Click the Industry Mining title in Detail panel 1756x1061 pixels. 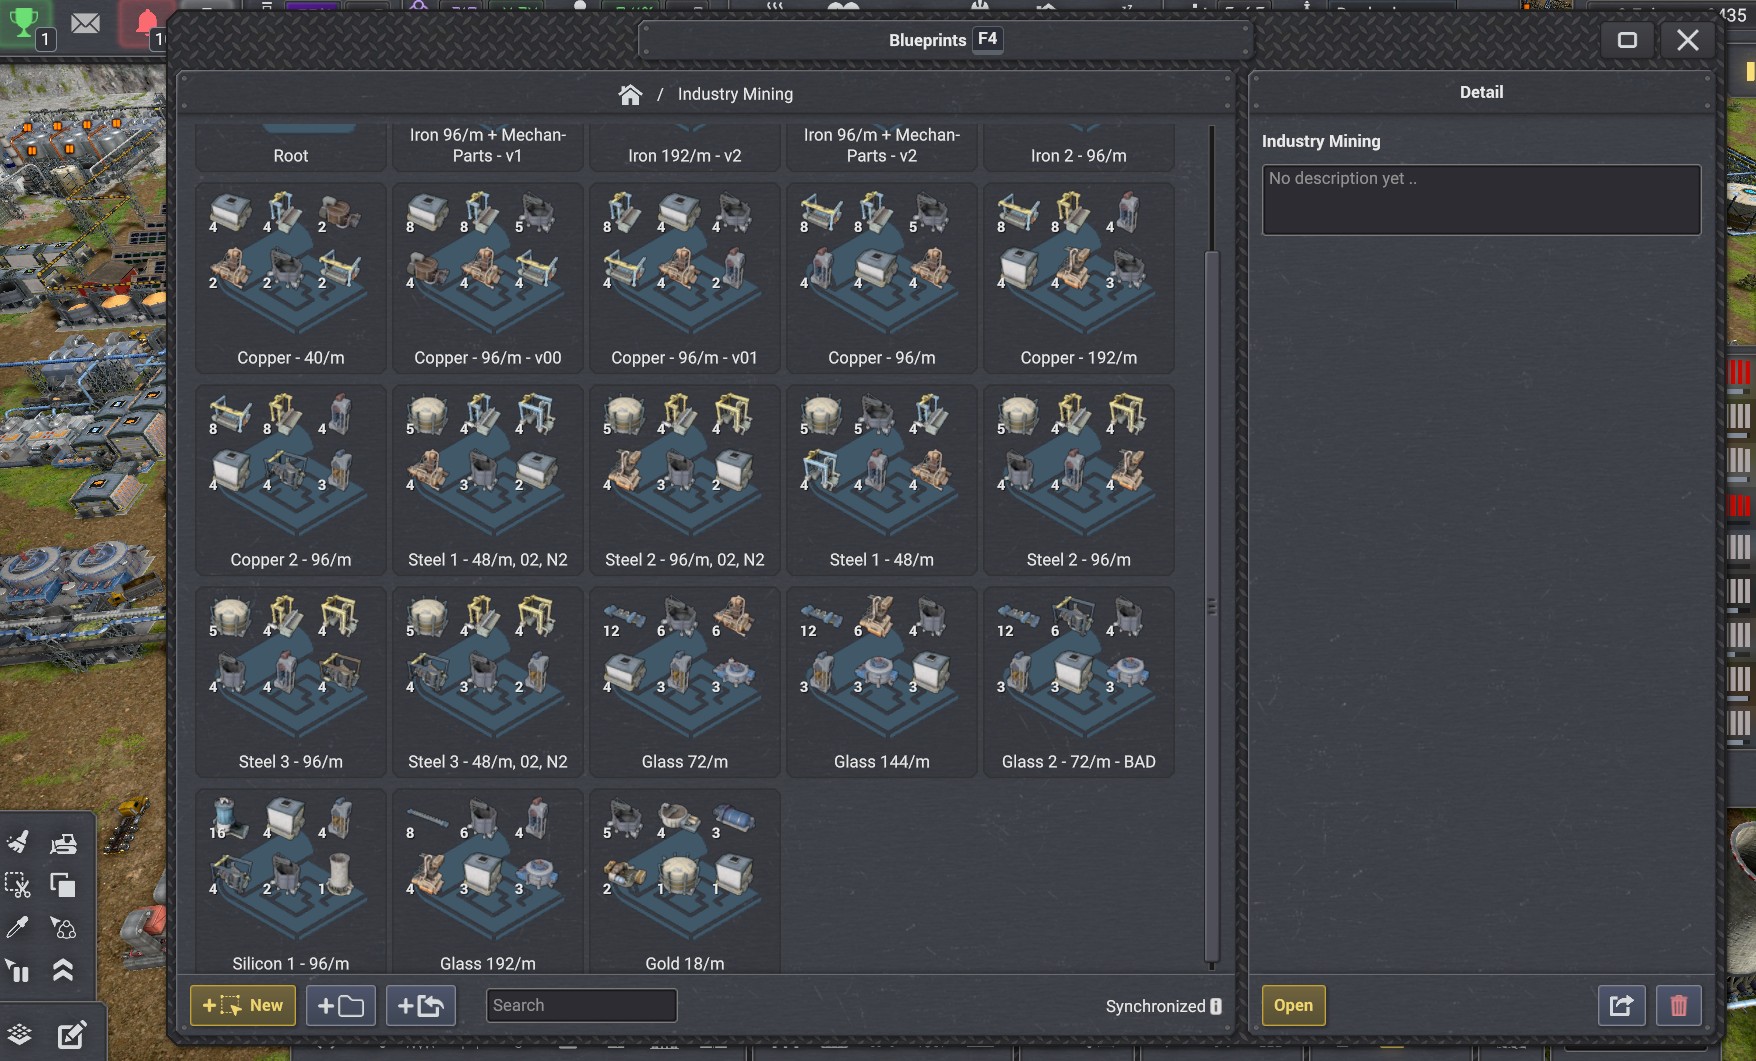1321,141
